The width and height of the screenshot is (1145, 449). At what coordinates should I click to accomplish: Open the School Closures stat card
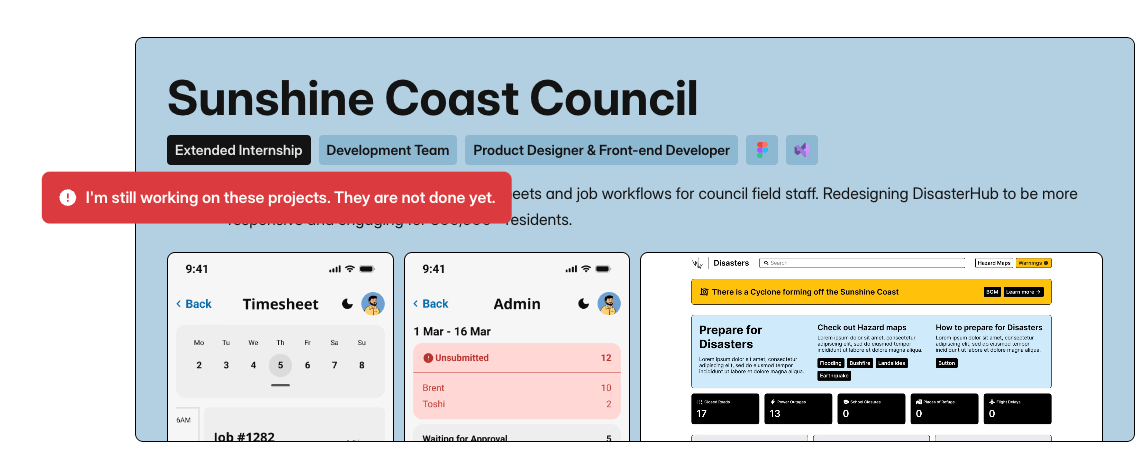tap(871, 409)
